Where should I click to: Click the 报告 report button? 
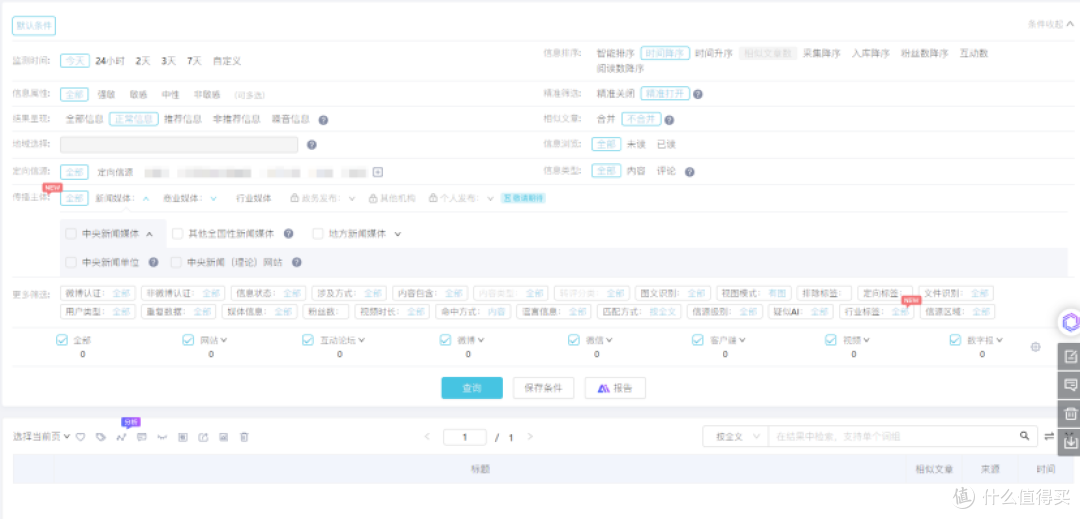coord(615,388)
